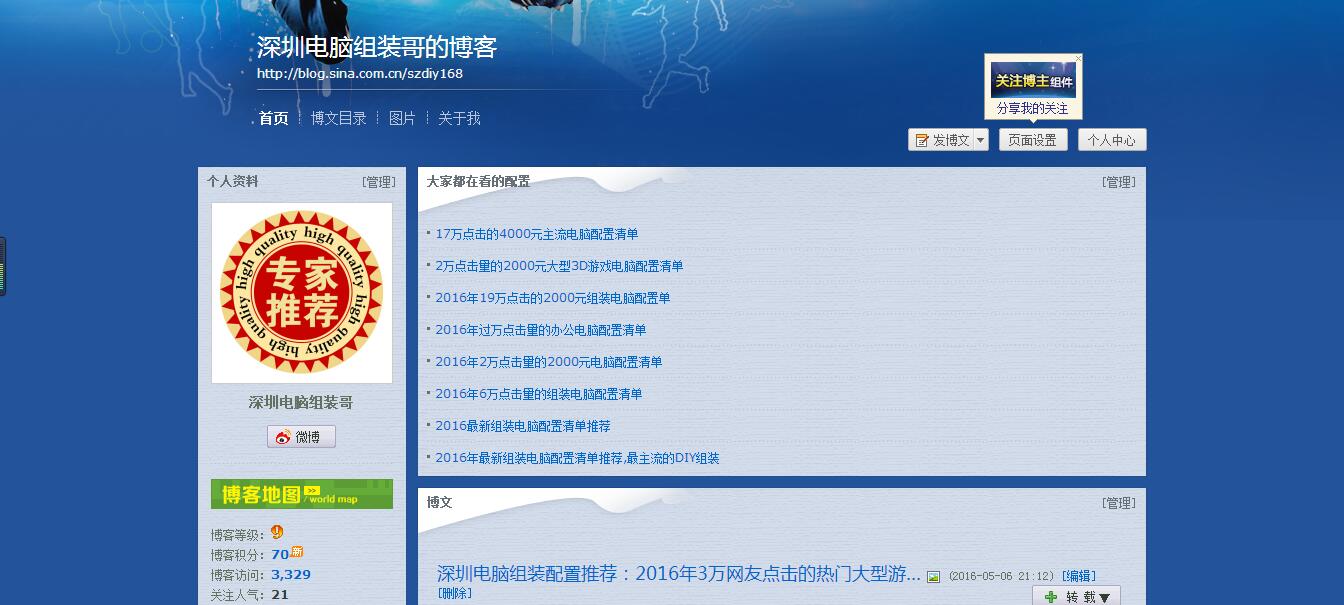Image resolution: width=1344 pixels, height=605 pixels.
Task: Click the green plus 转载 repost button
Action: click(x=1076, y=597)
